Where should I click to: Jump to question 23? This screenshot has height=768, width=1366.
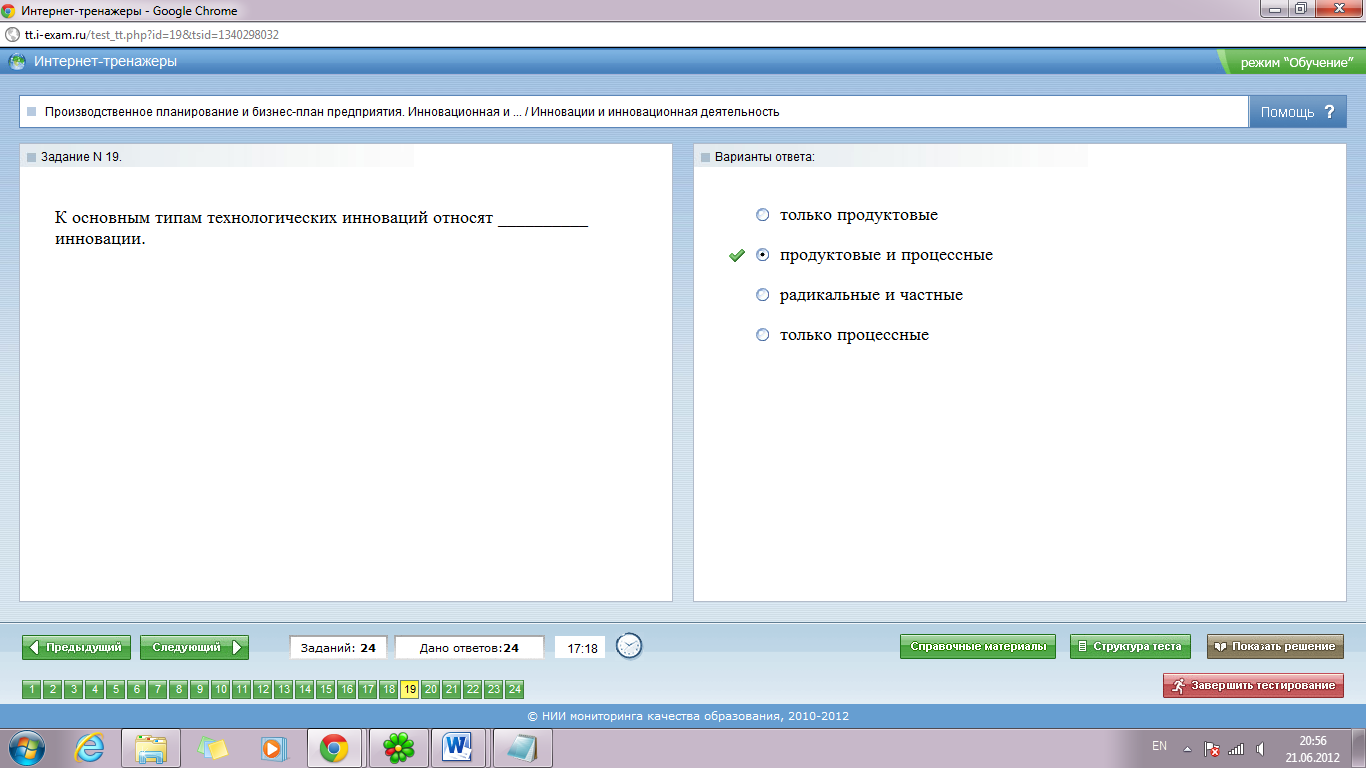[x=494, y=689]
